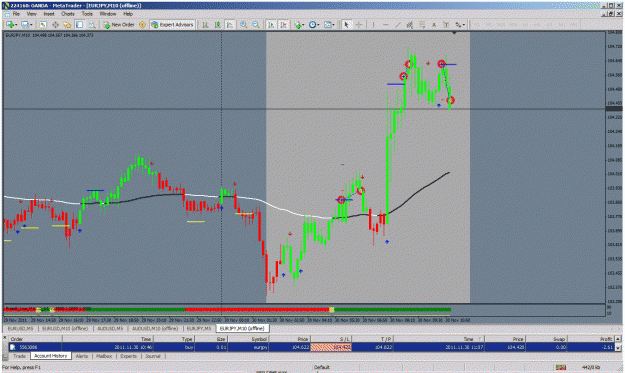Expand the Periods dropdown arrow
The width and height of the screenshot is (625, 373).
pyautogui.click(x=319, y=25)
